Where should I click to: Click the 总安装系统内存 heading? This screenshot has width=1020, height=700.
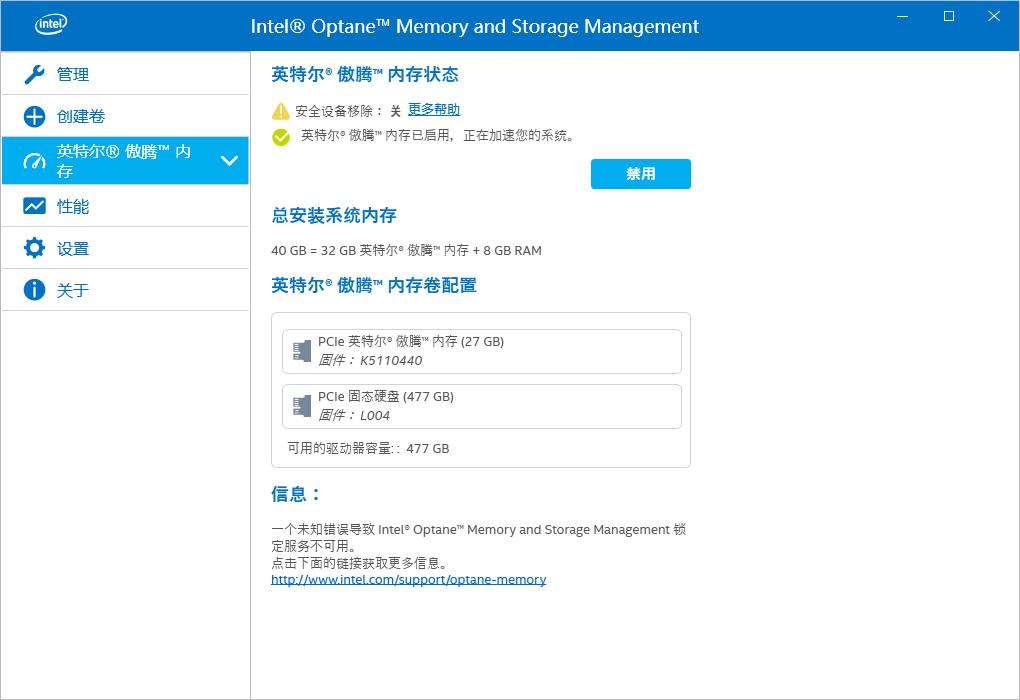click(334, 215)
